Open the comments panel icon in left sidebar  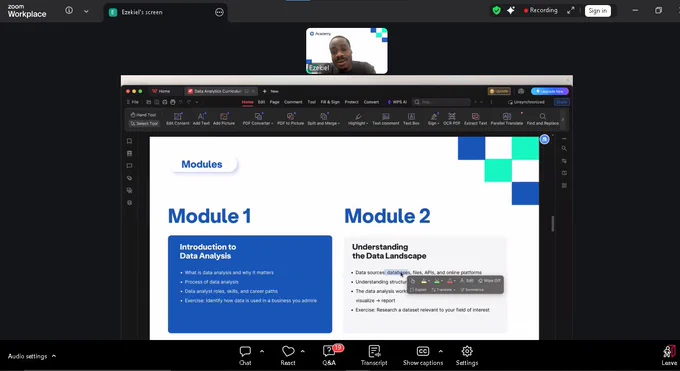tap(129, 166)
